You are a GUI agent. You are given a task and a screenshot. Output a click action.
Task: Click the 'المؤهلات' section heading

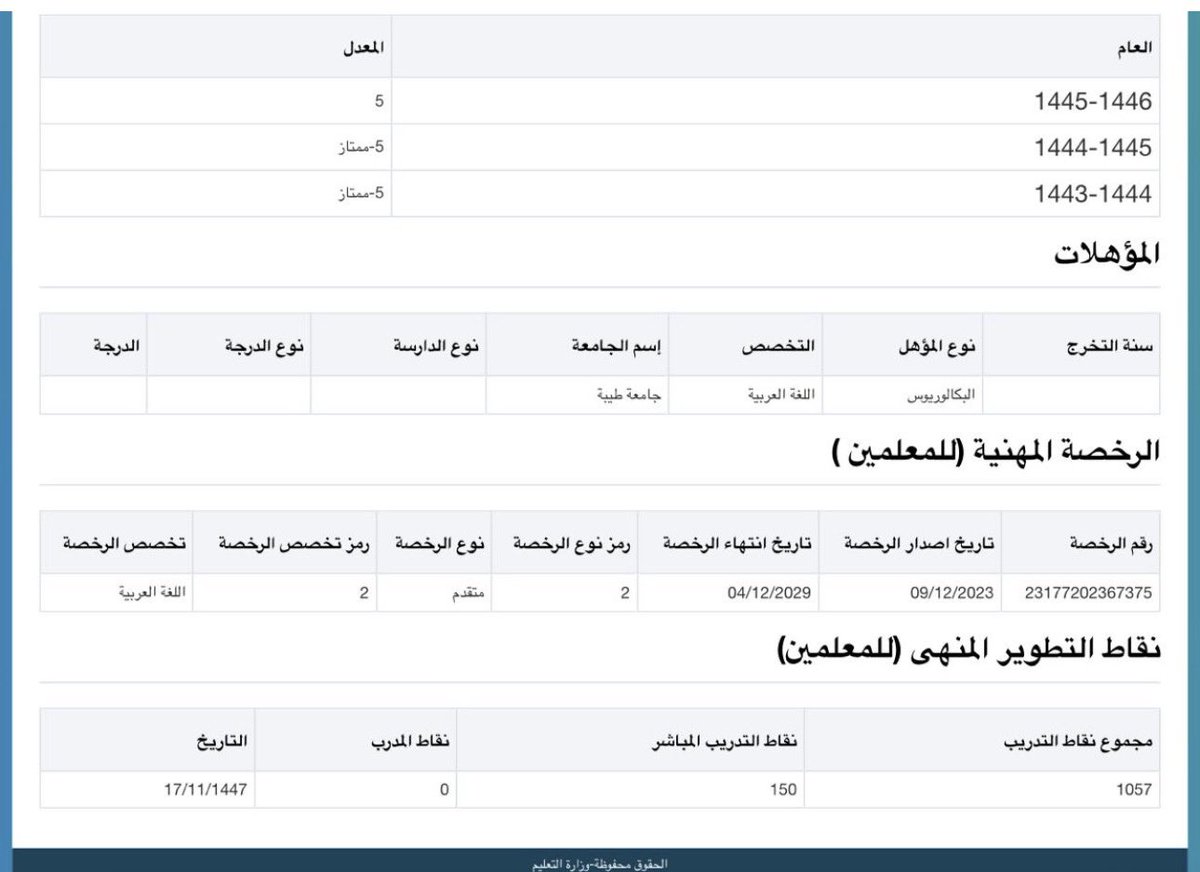pos(1107,254)
